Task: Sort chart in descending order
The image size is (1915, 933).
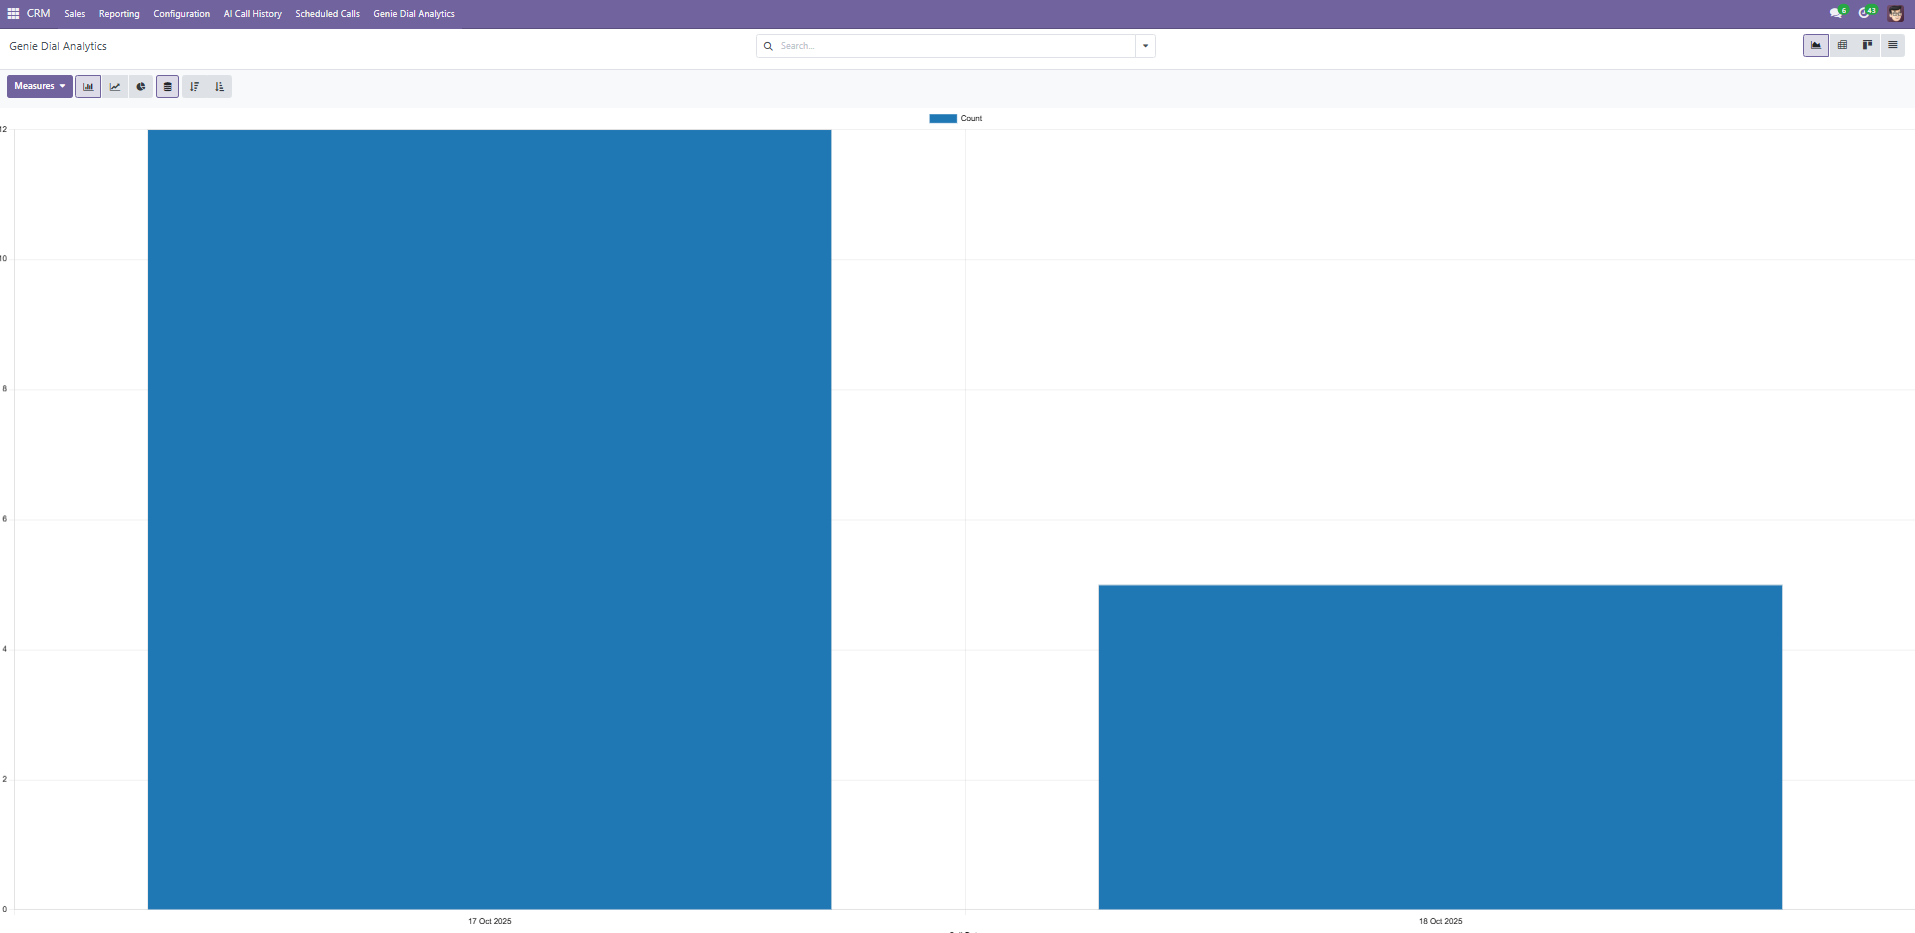Action: (x=194, y=86)
